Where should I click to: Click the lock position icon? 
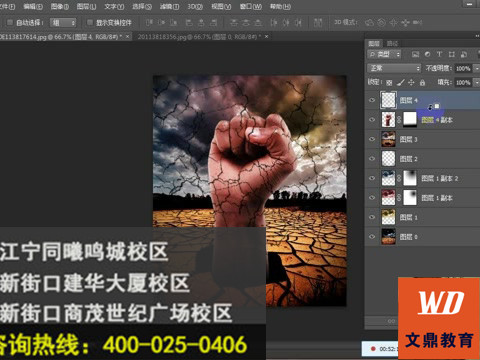point(411,82)
